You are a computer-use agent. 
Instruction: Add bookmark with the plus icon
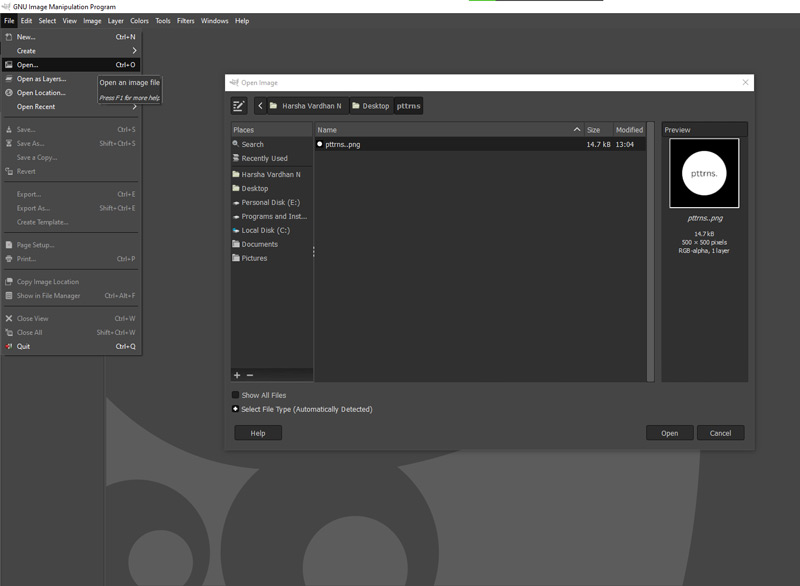pos(237,375)
